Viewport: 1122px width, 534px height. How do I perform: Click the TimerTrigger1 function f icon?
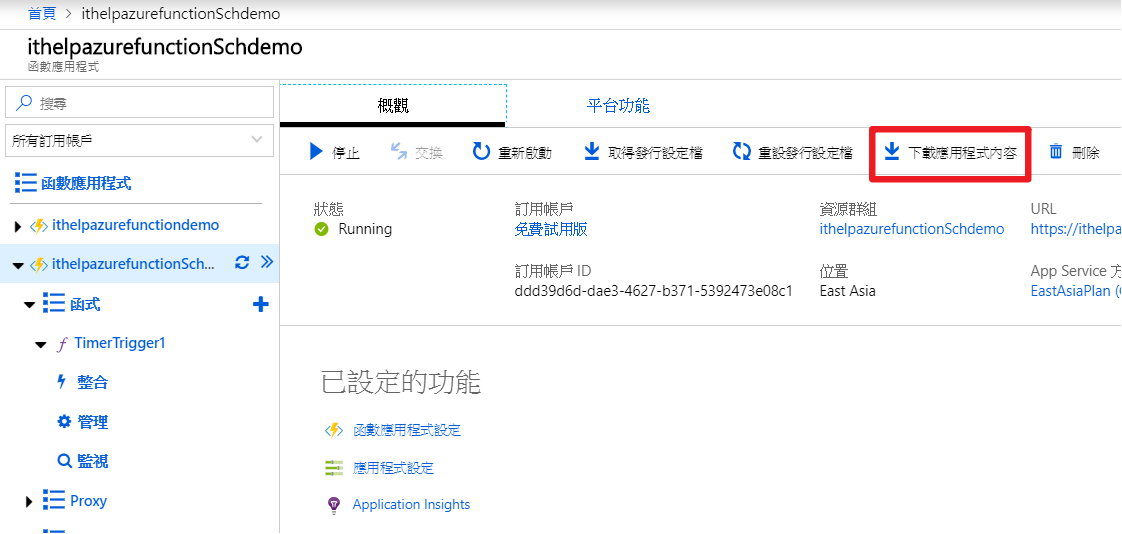click(x=62, y=344)
